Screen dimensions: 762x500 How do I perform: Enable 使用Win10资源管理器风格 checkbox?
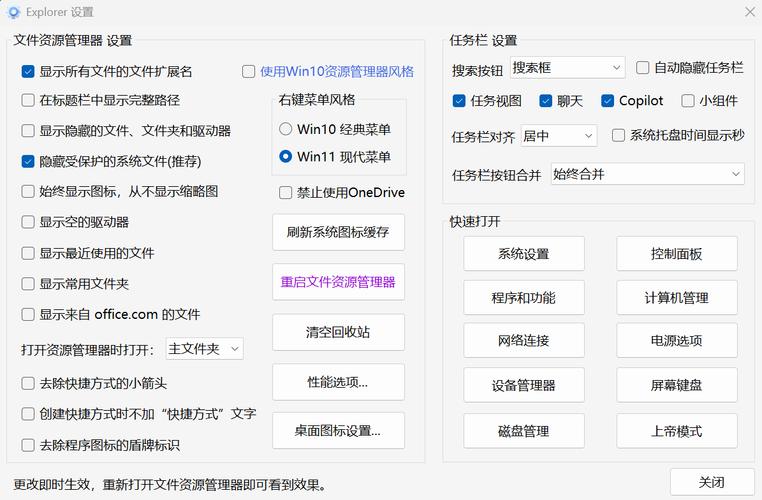(x=248, y=71)
